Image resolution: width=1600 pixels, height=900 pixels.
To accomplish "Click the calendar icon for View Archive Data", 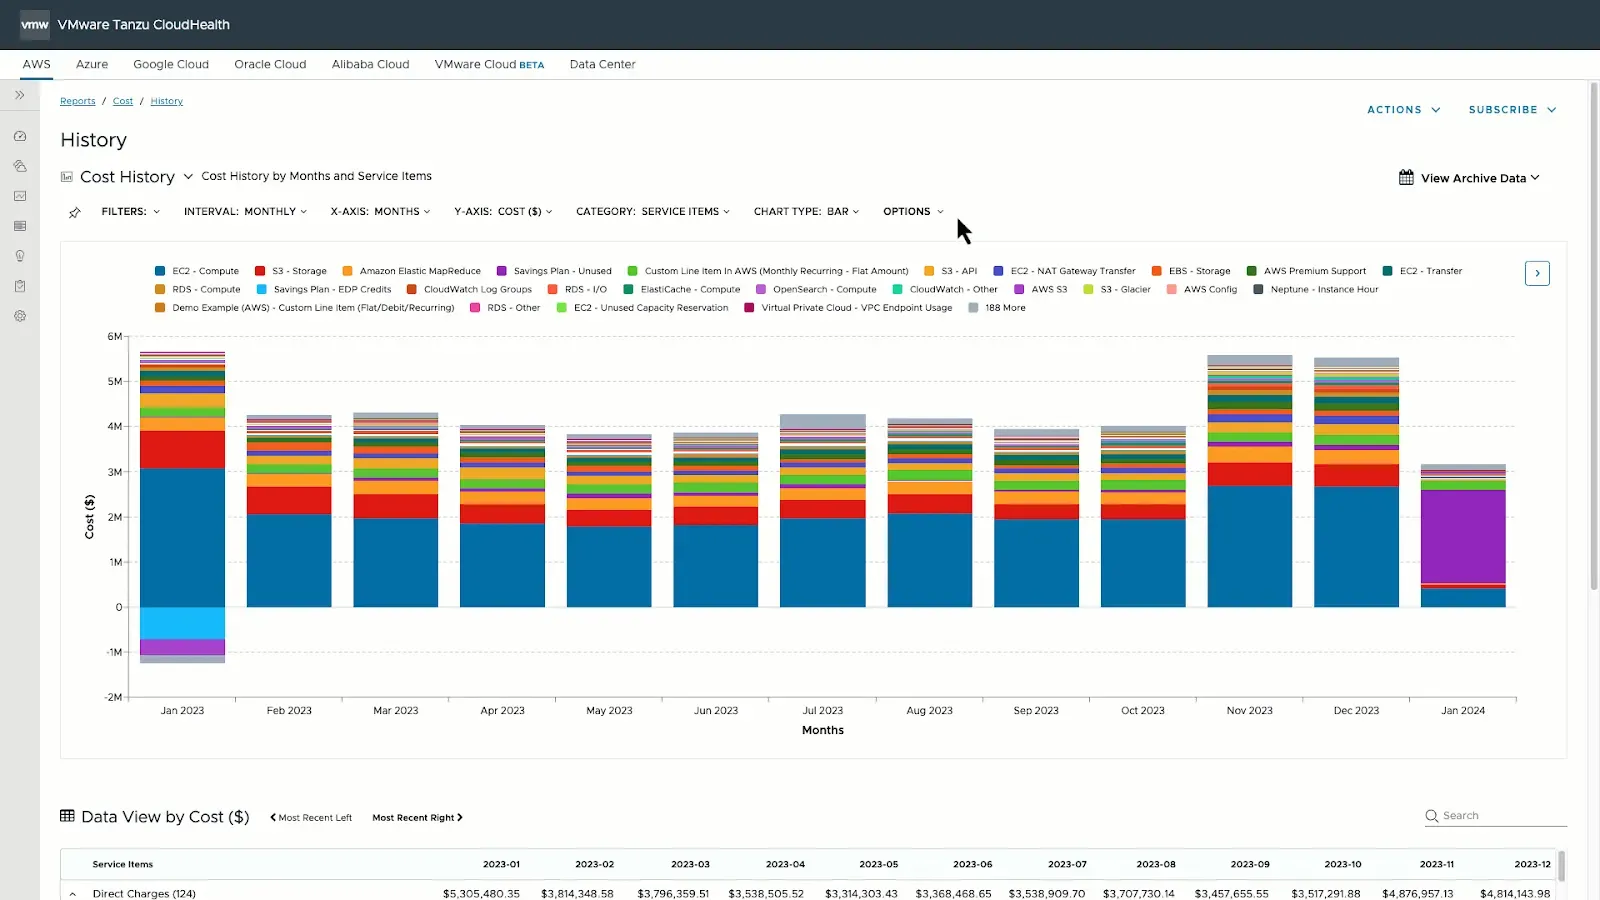I will (x=1406, y=178).
